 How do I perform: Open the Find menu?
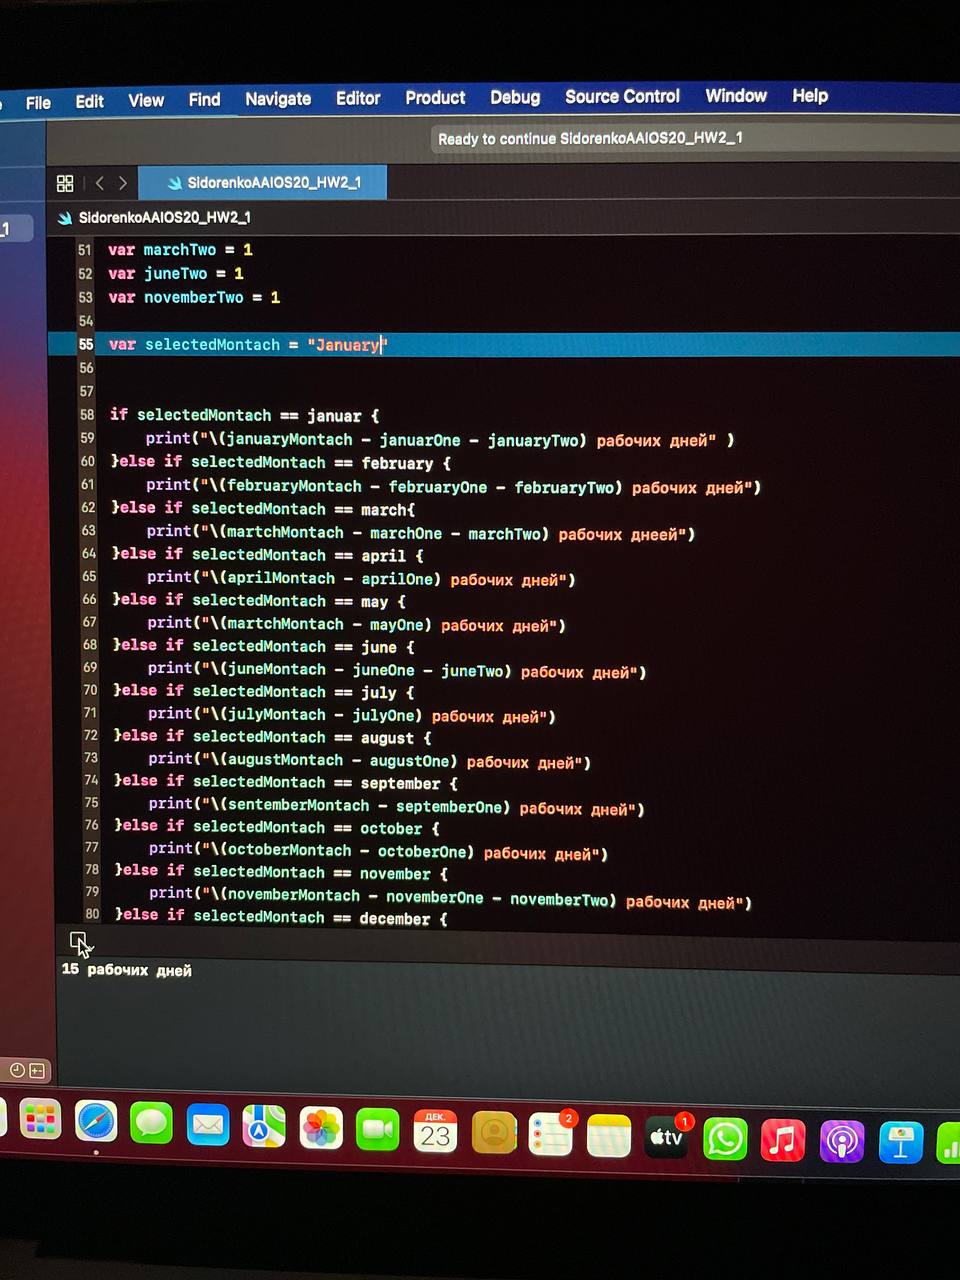tap(204, 99)
